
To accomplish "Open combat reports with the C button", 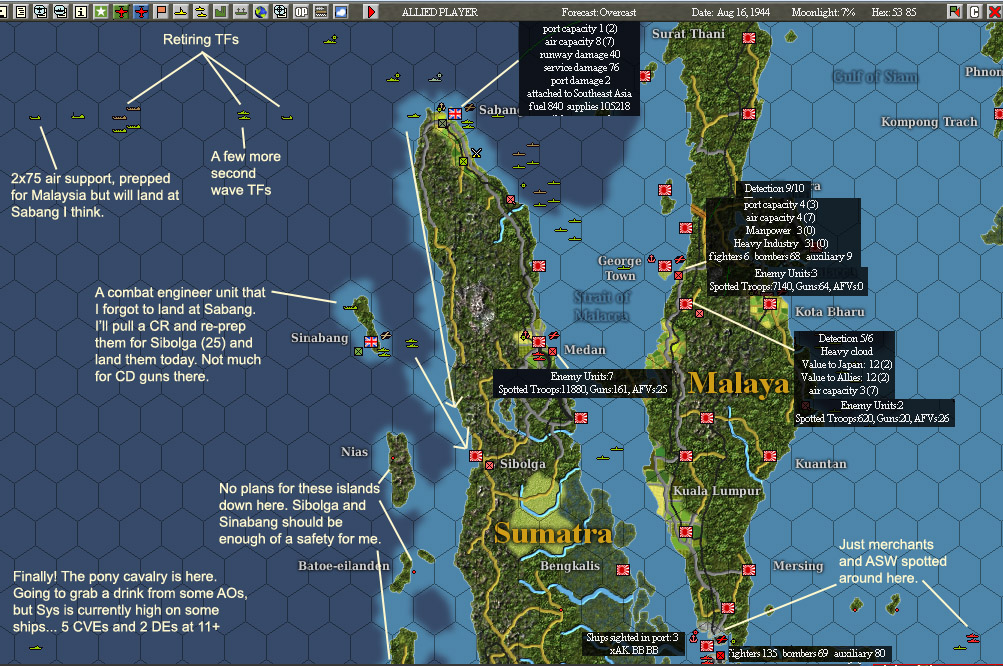I will (975, 10).
